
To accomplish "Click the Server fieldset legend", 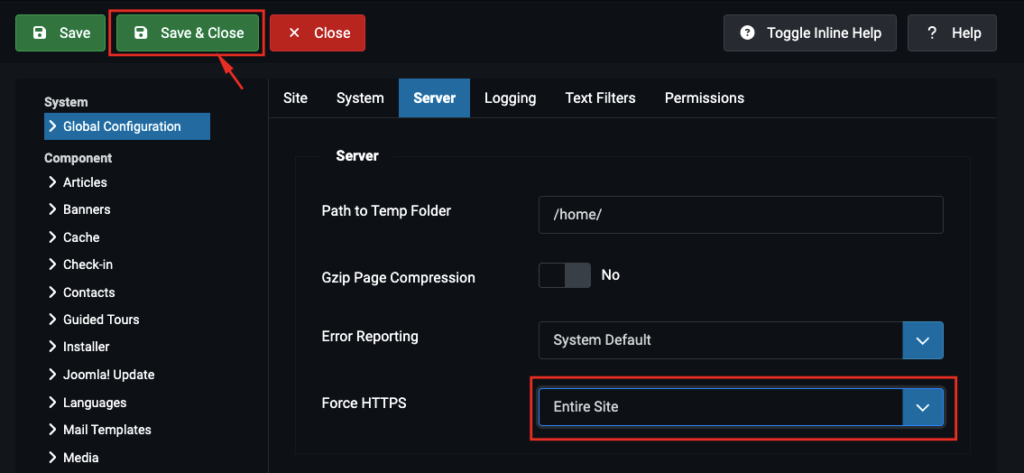I will (x=357, y=155).
